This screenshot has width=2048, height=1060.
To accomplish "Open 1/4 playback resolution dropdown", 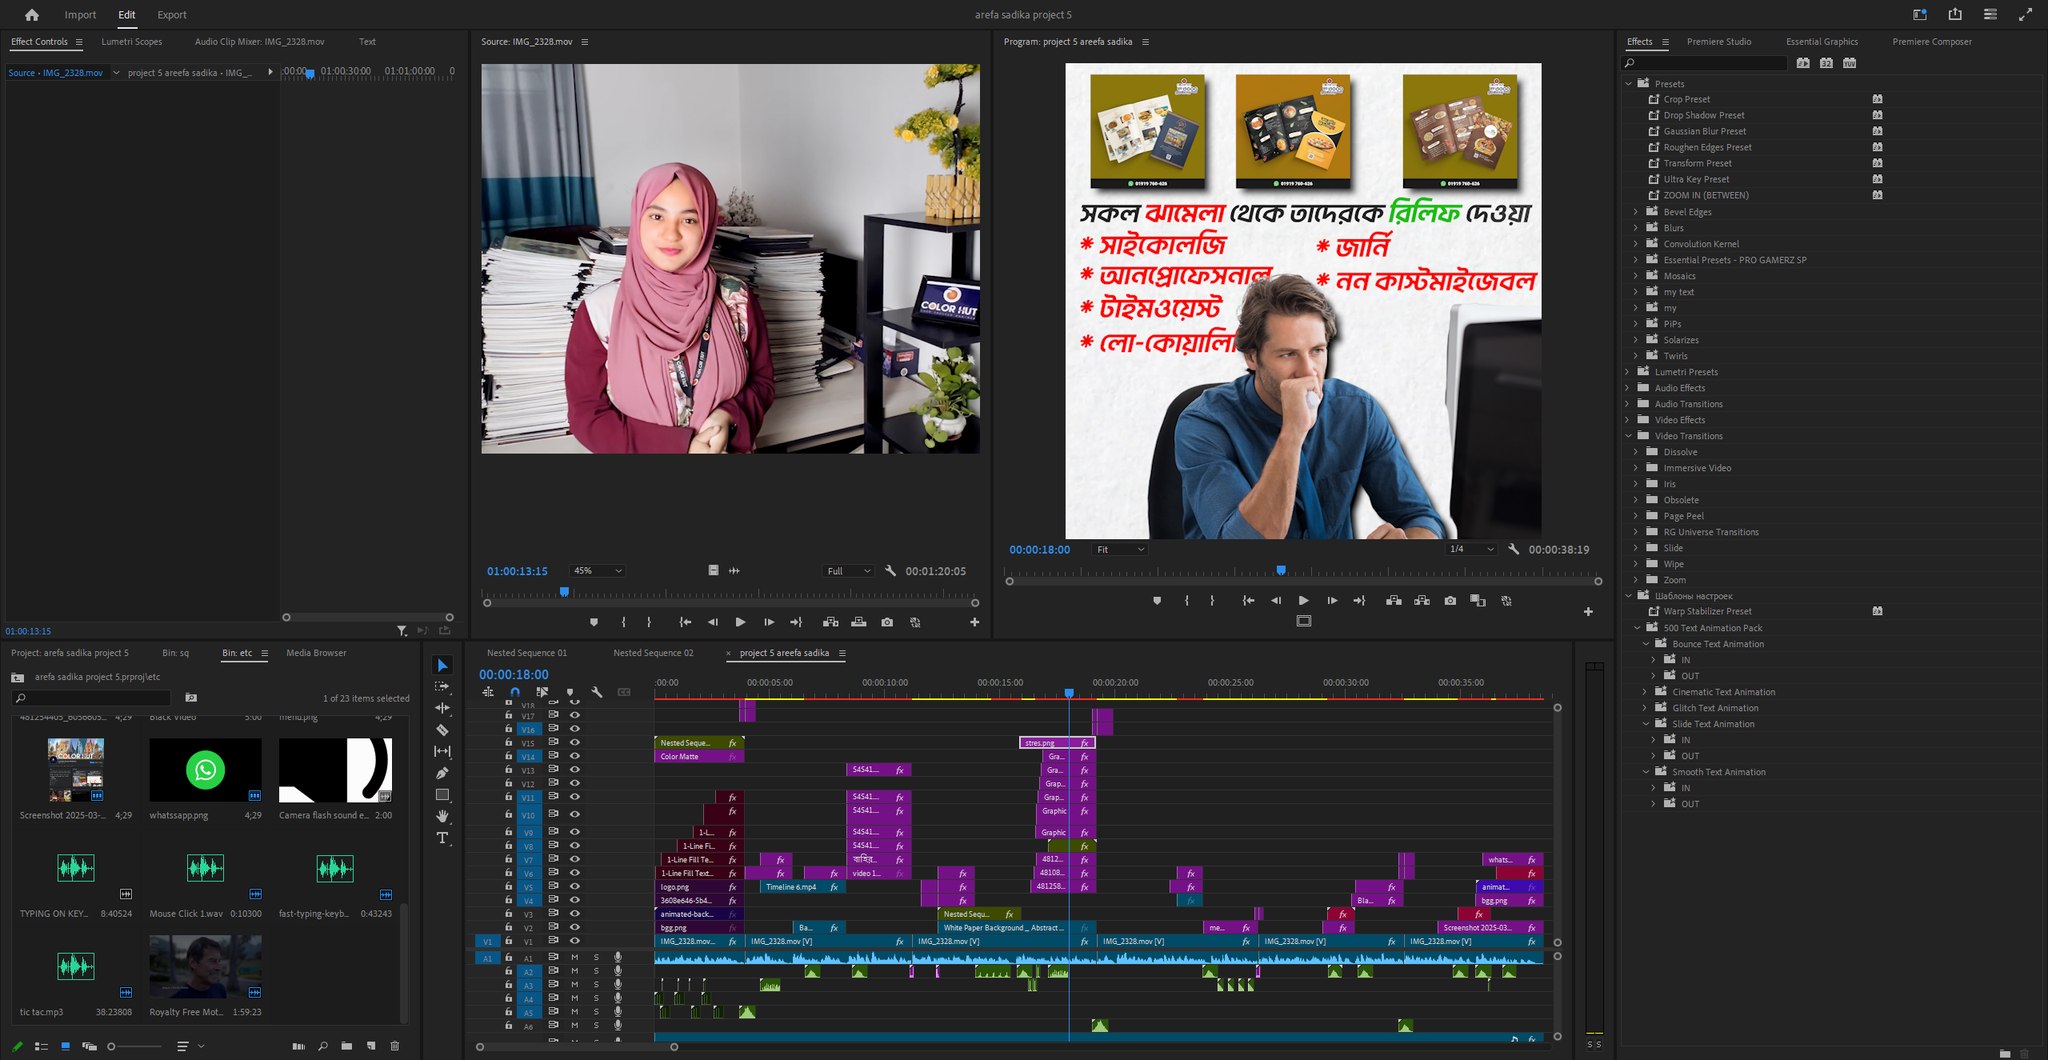I will pos(1471,549).
